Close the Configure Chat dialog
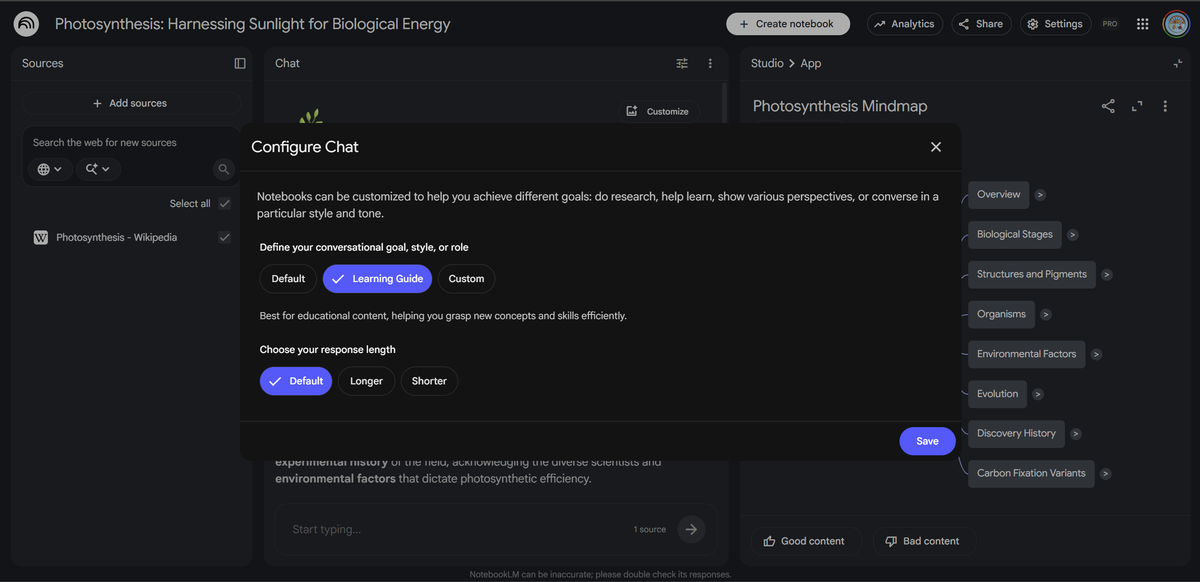Image resolution: width=1200 pixels, height=582 pixels. pos(936,147)
